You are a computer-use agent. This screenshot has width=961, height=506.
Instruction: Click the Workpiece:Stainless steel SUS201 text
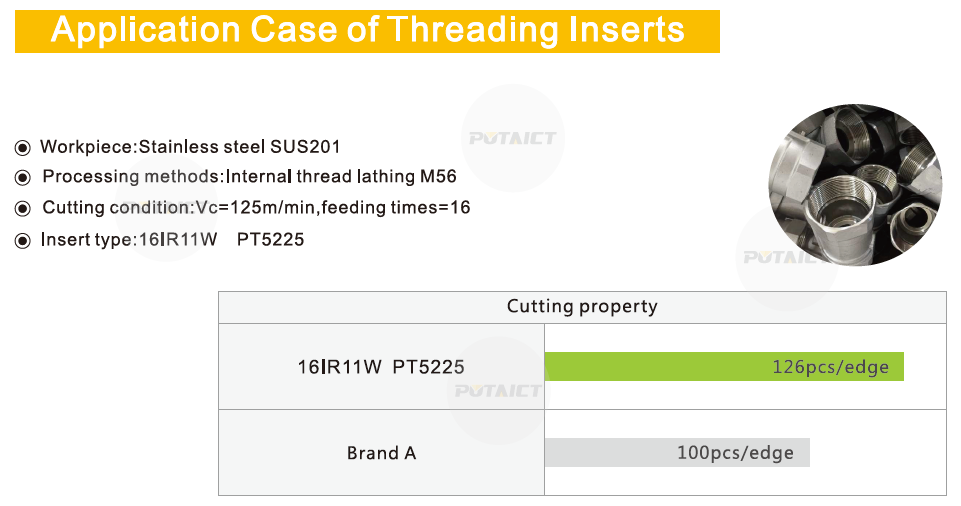pos(190,147)
